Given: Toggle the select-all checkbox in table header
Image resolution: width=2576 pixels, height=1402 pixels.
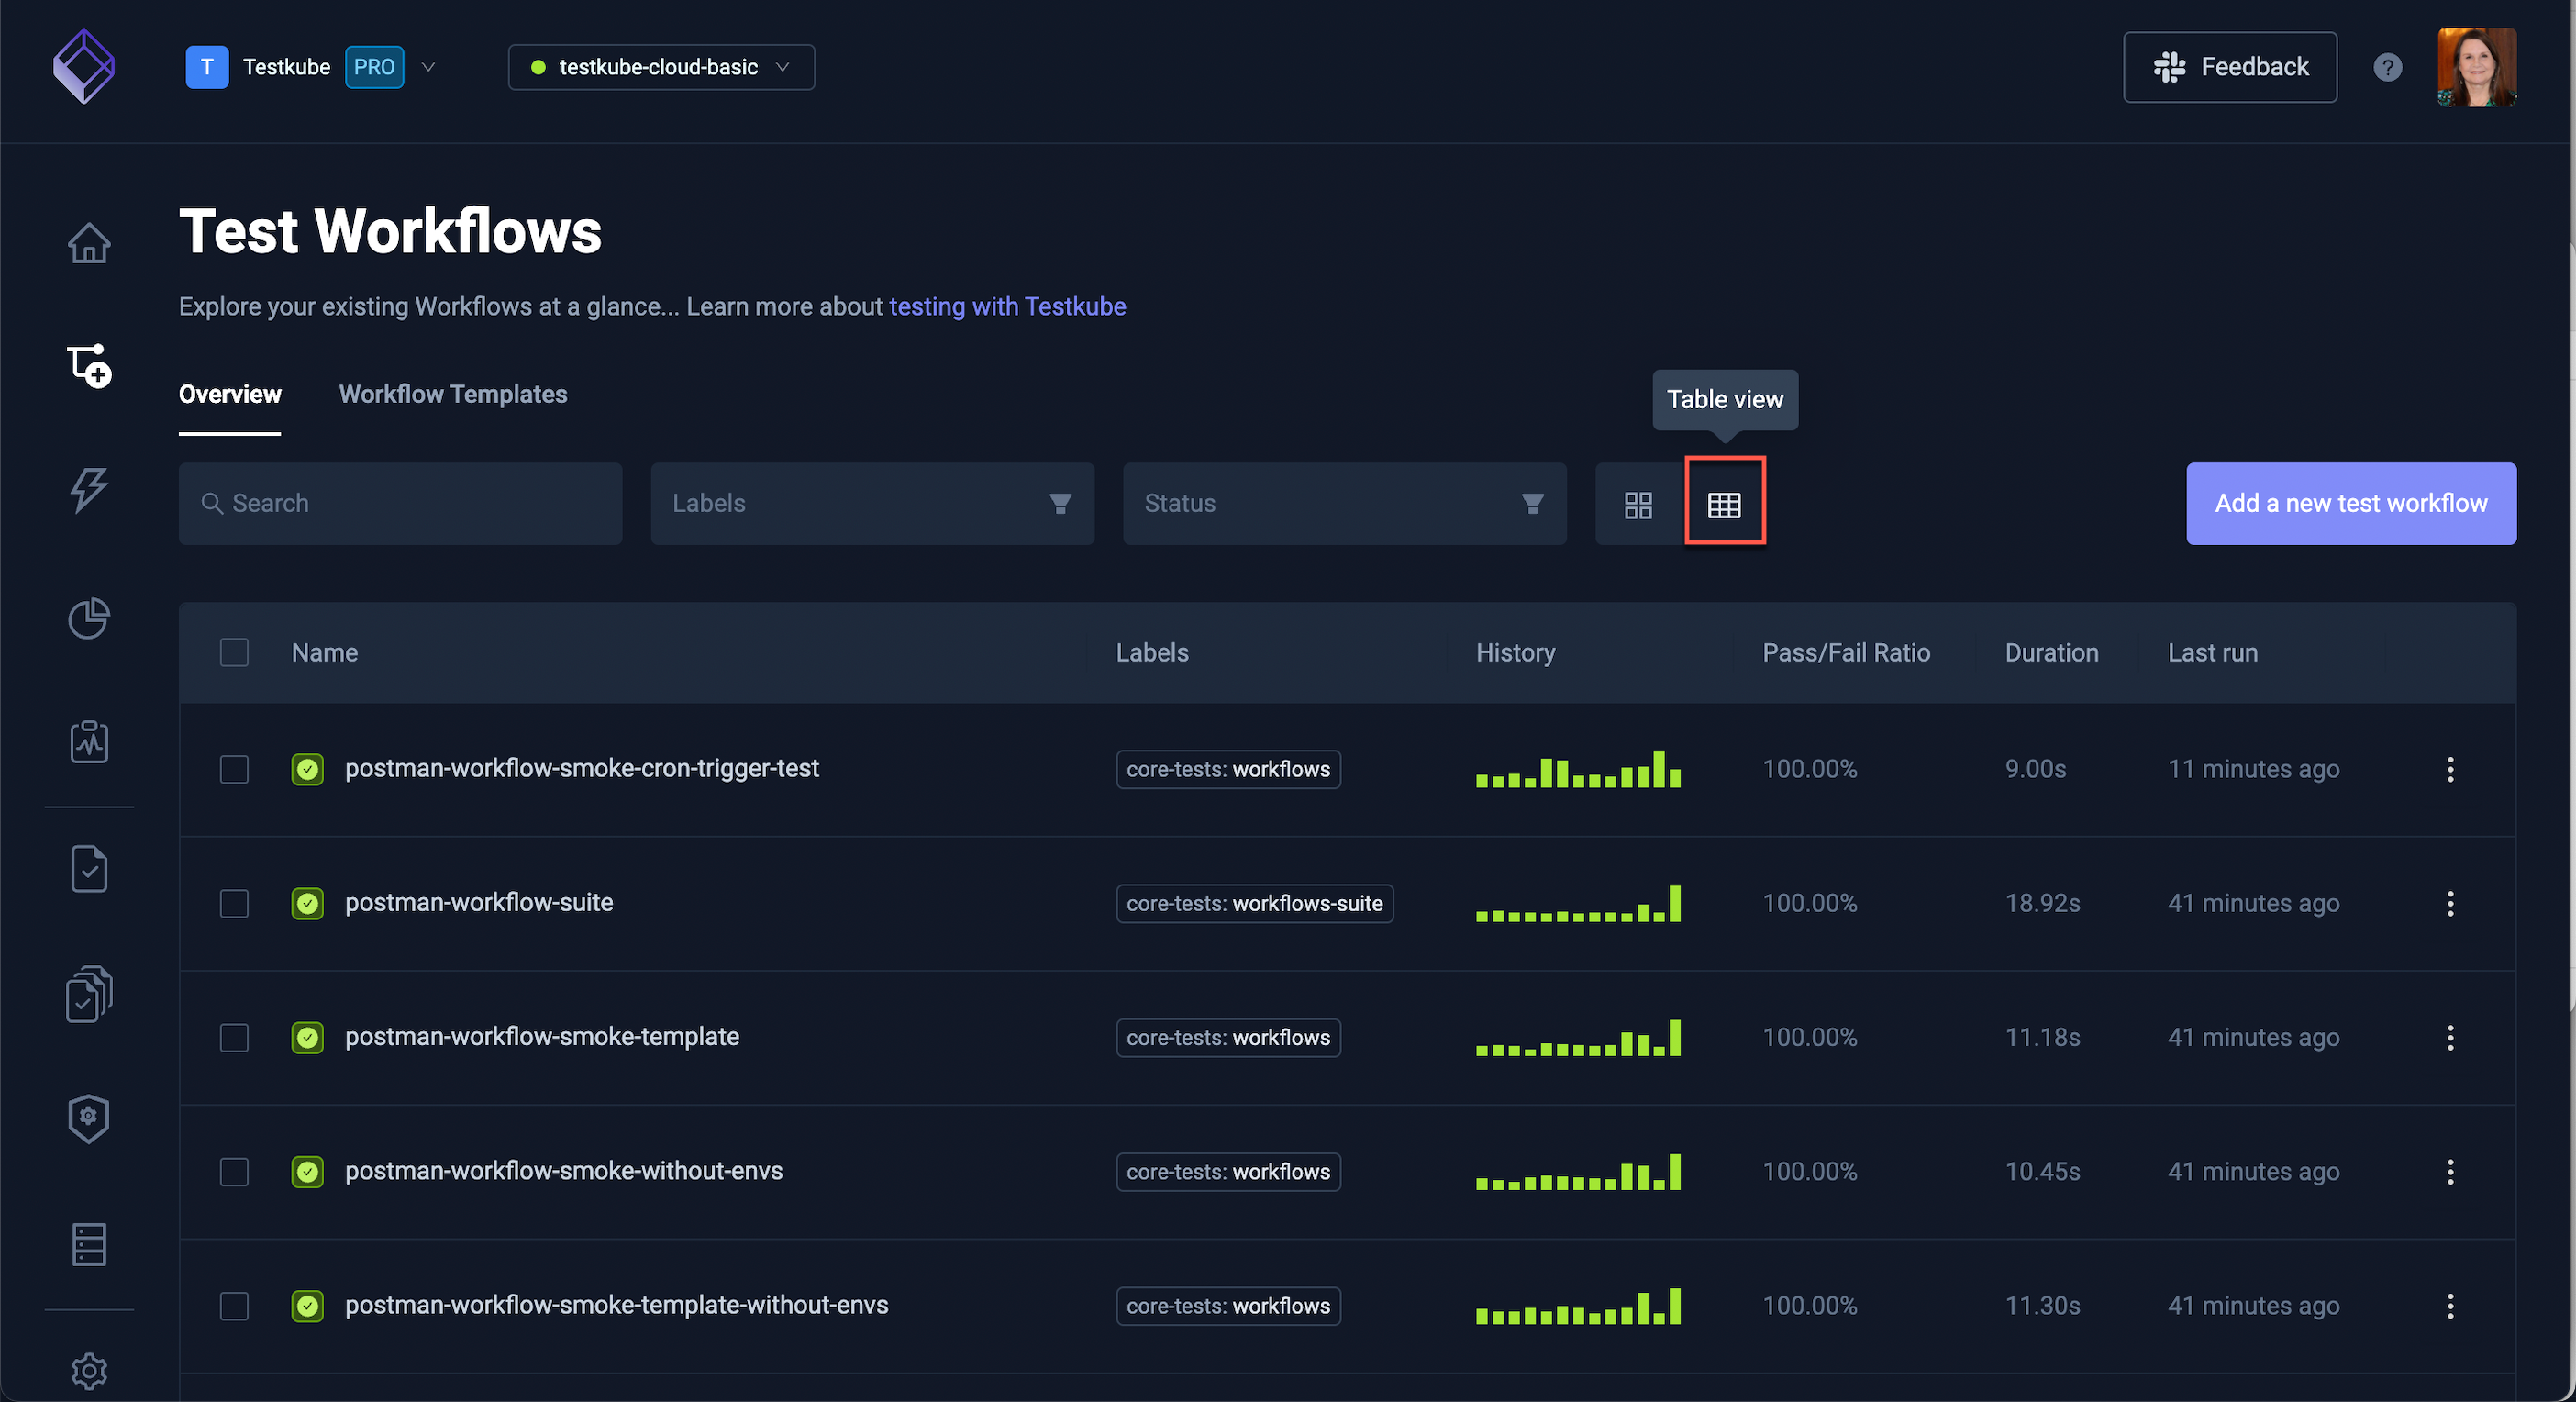Looking at the screenshot, I should pos(234,652).
